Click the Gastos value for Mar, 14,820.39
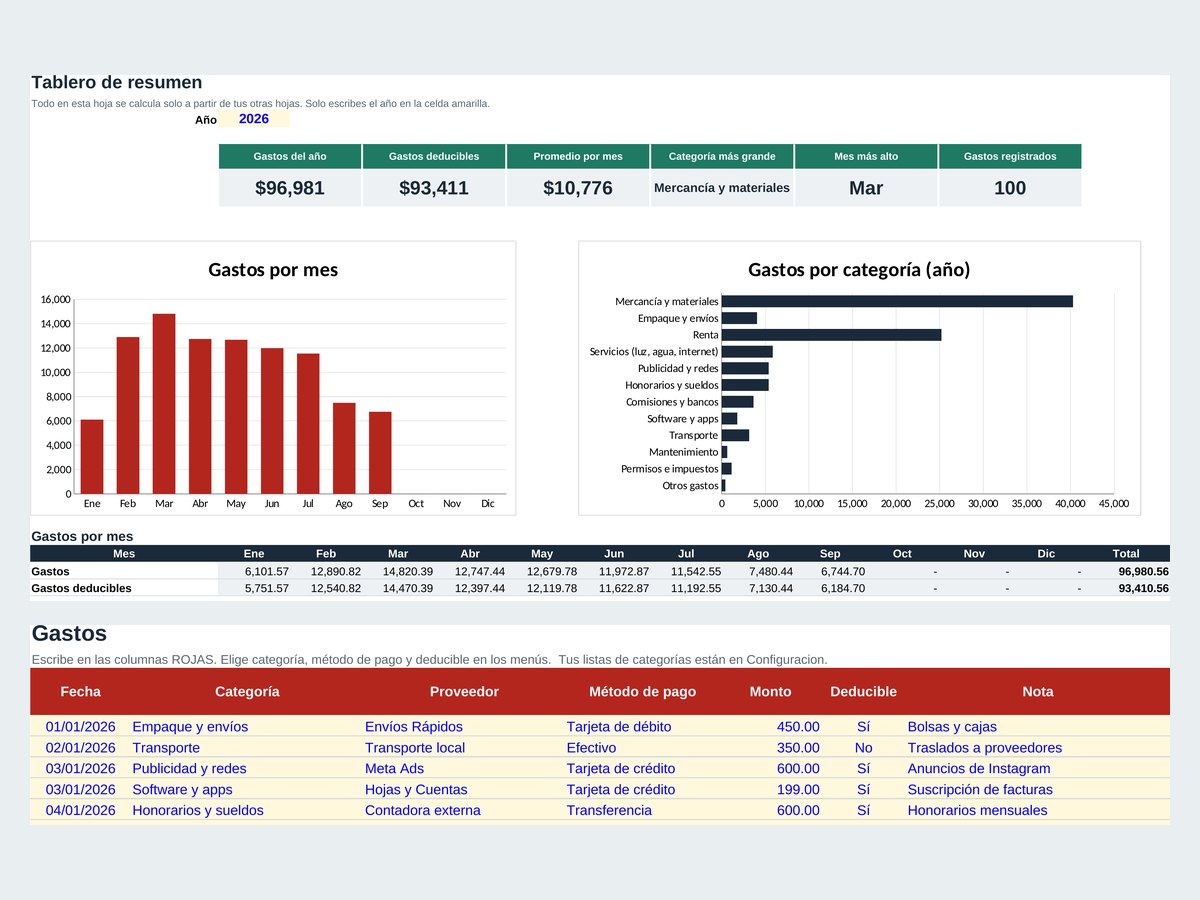This screenshot has height=900, width=1200. click(x=398, y=571)
